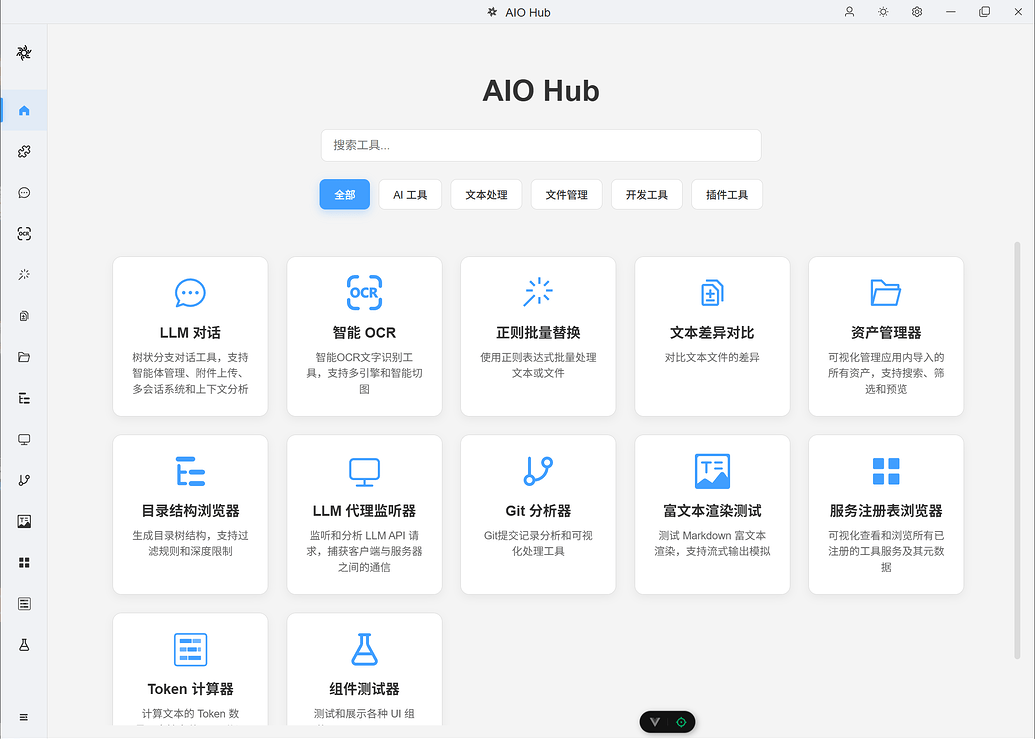Open text diff sidebar icon

tap(24, 316)
